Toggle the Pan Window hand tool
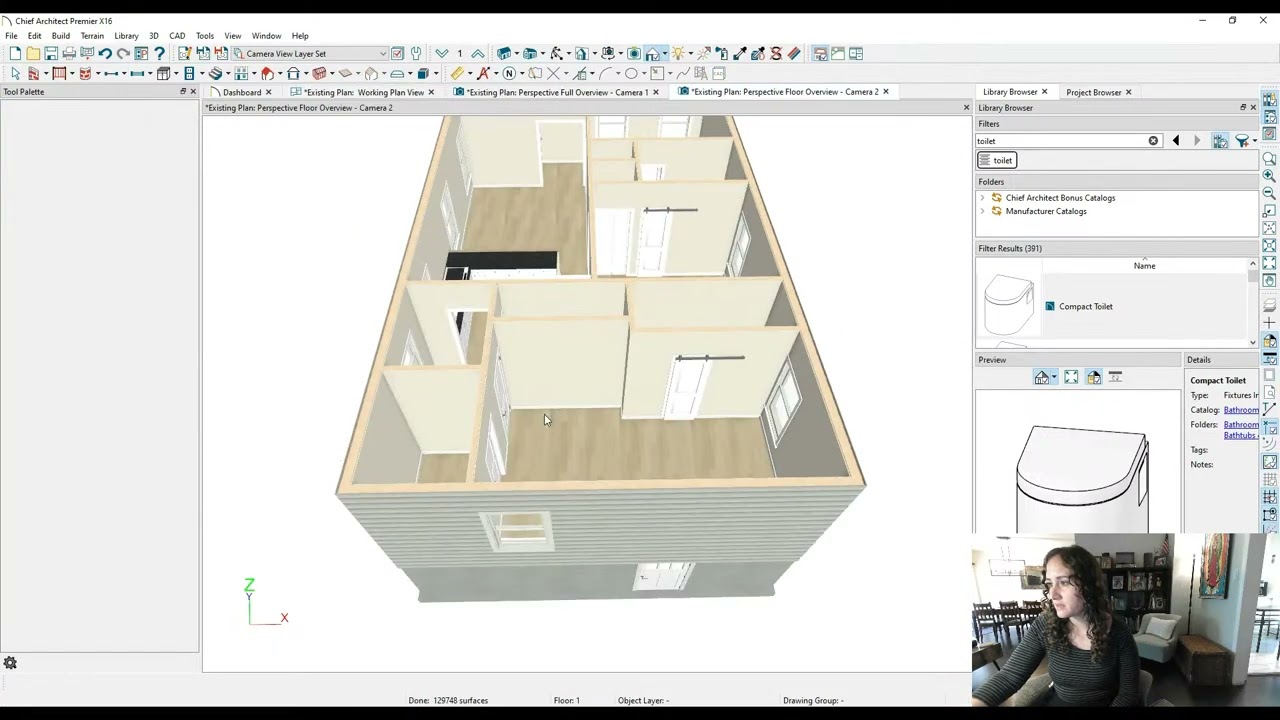This screenshot has width=1280, height=720. pyautogui.click(x=1269, y=281)
